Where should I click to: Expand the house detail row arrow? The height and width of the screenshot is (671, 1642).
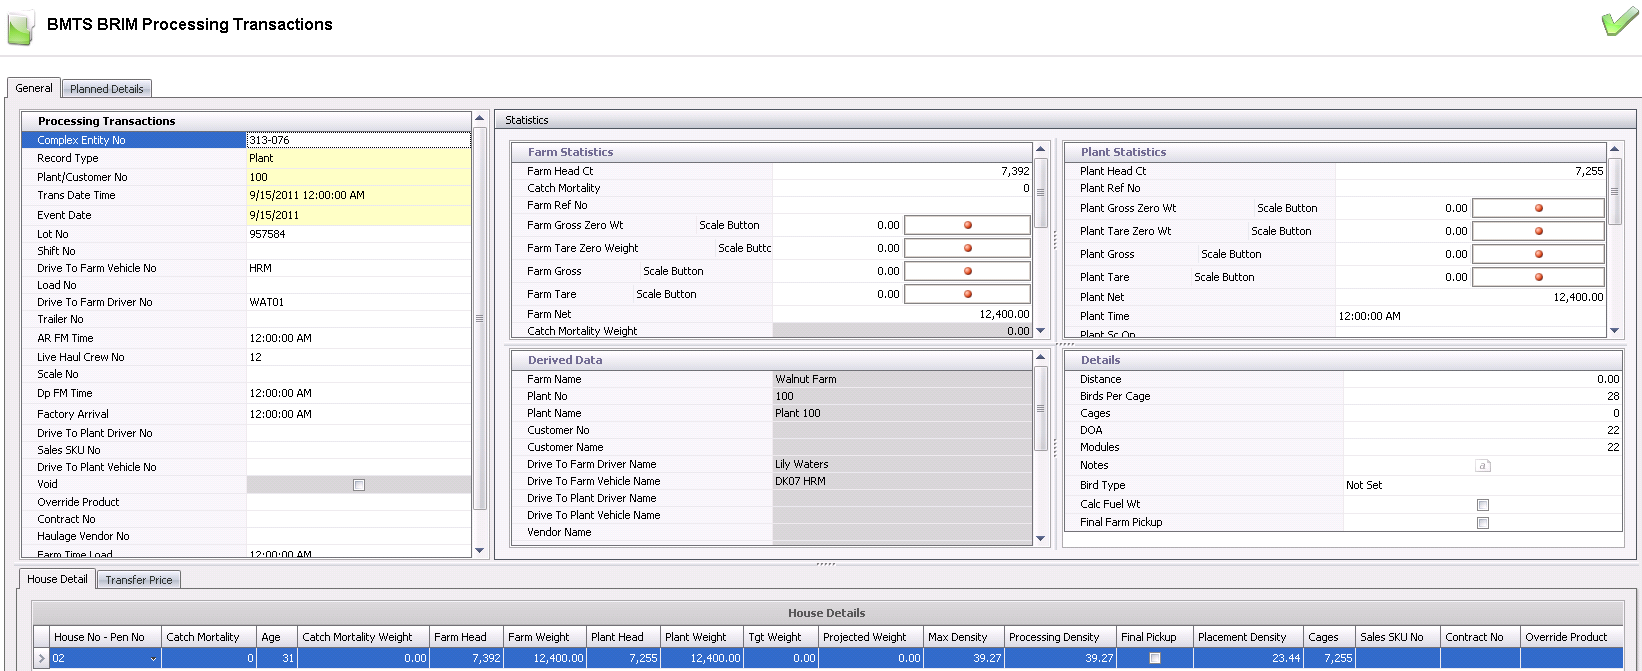pyautogui.click(x=41, y=659)
